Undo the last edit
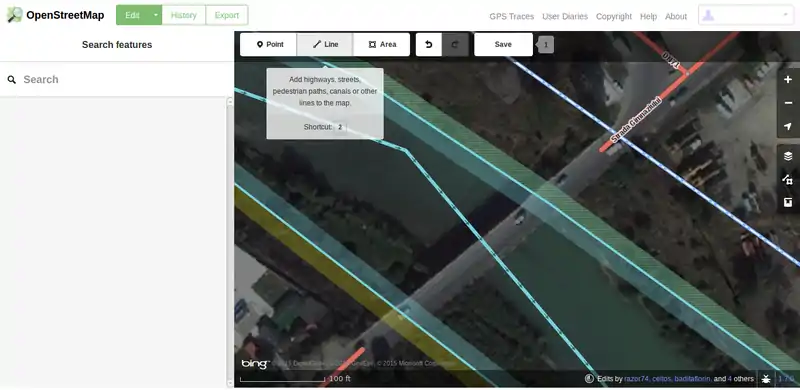This screenshot has width=800, height=390. coord(429,44)
